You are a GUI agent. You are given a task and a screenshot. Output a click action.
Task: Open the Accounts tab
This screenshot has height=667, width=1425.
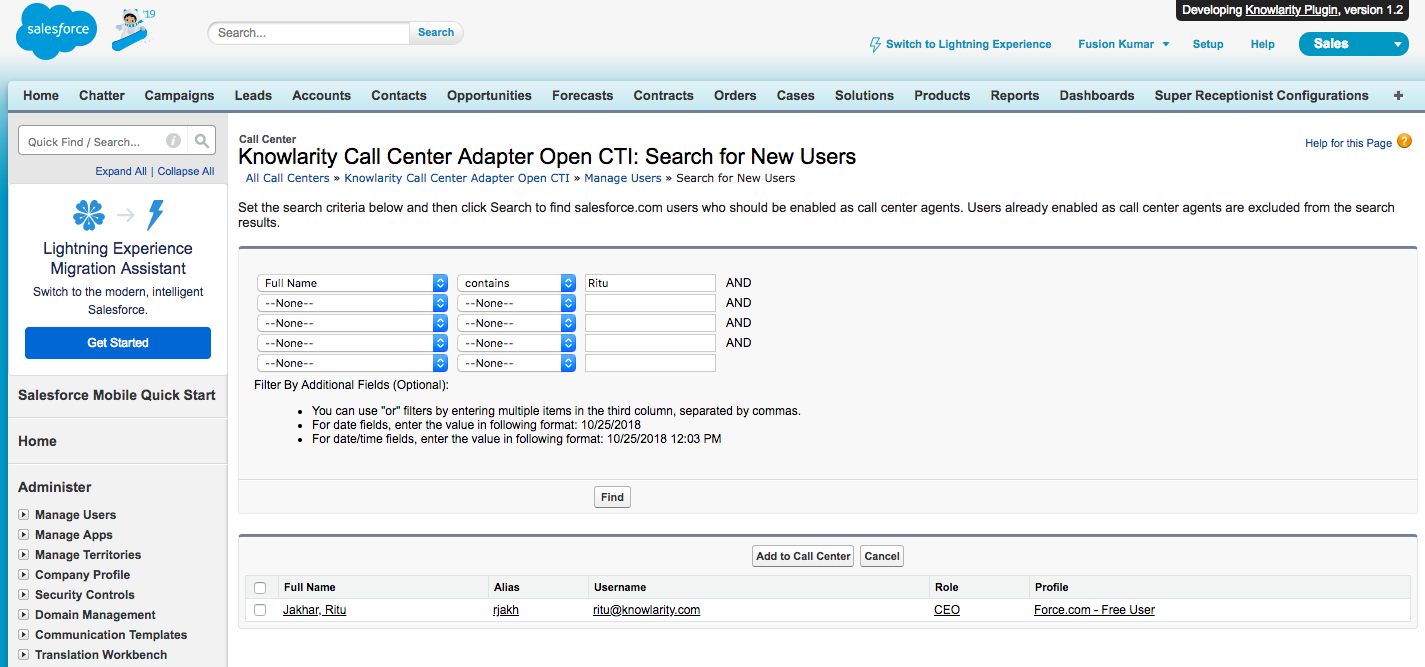tap(321, 96)
